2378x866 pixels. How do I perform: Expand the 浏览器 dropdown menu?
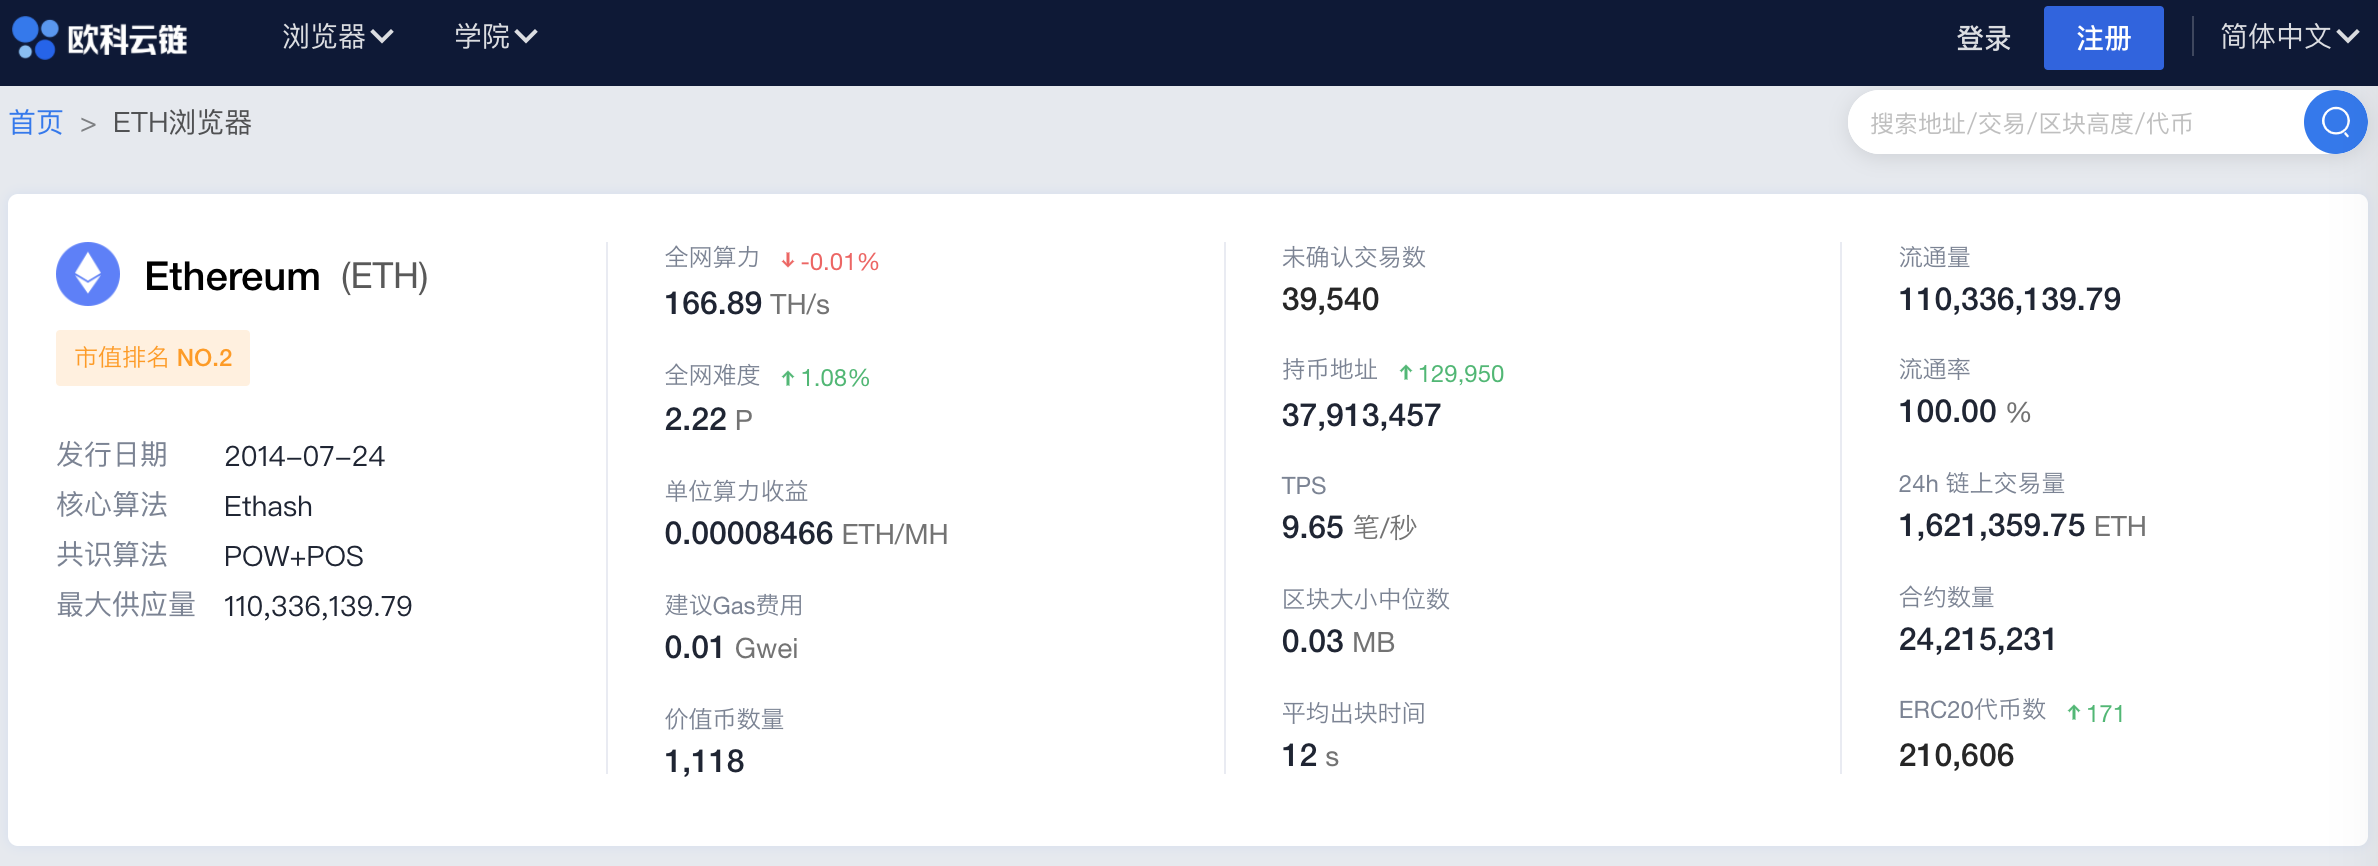coord(337,37)
